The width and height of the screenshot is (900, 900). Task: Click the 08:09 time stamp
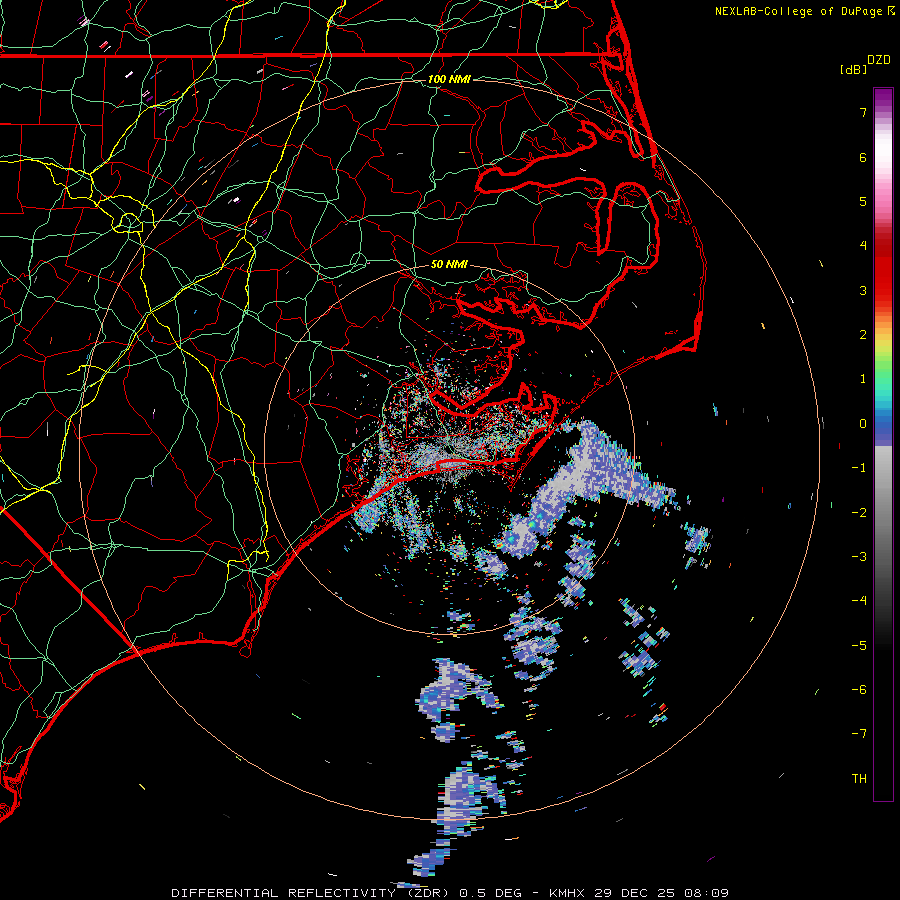706,893
